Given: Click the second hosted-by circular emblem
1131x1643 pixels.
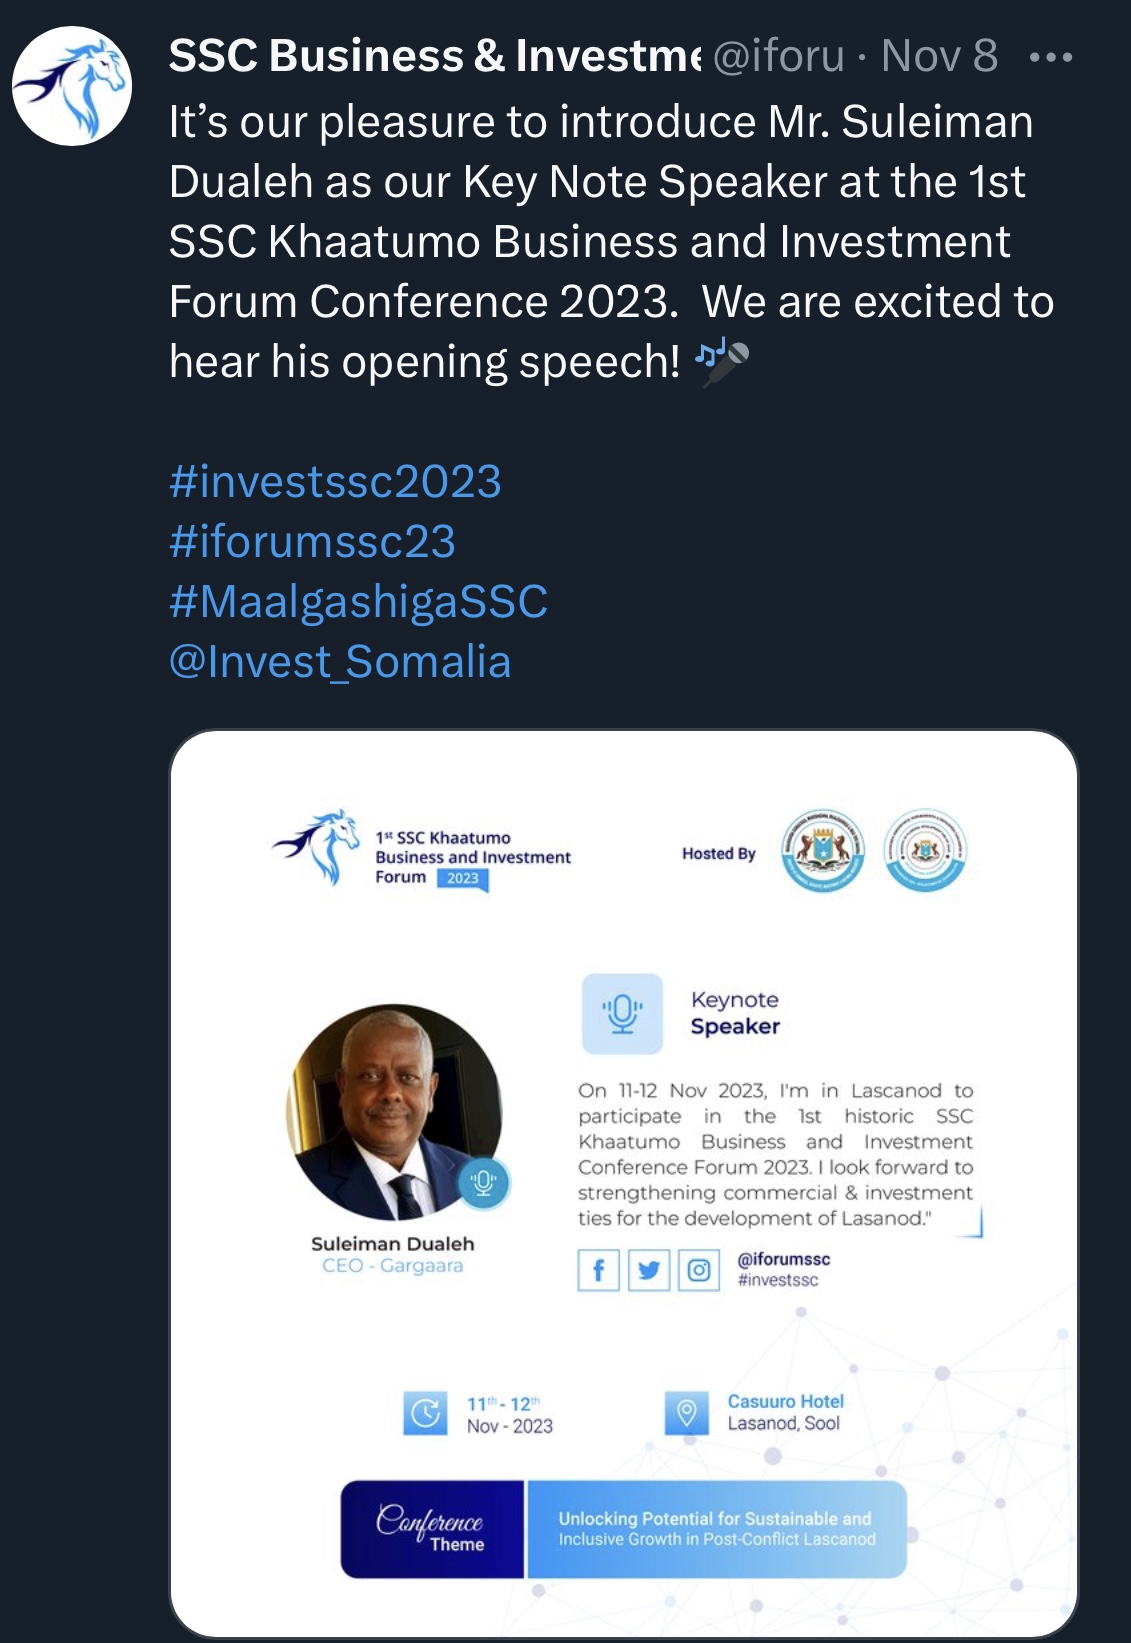Looking at the screenshot, I should click(926, 851).
